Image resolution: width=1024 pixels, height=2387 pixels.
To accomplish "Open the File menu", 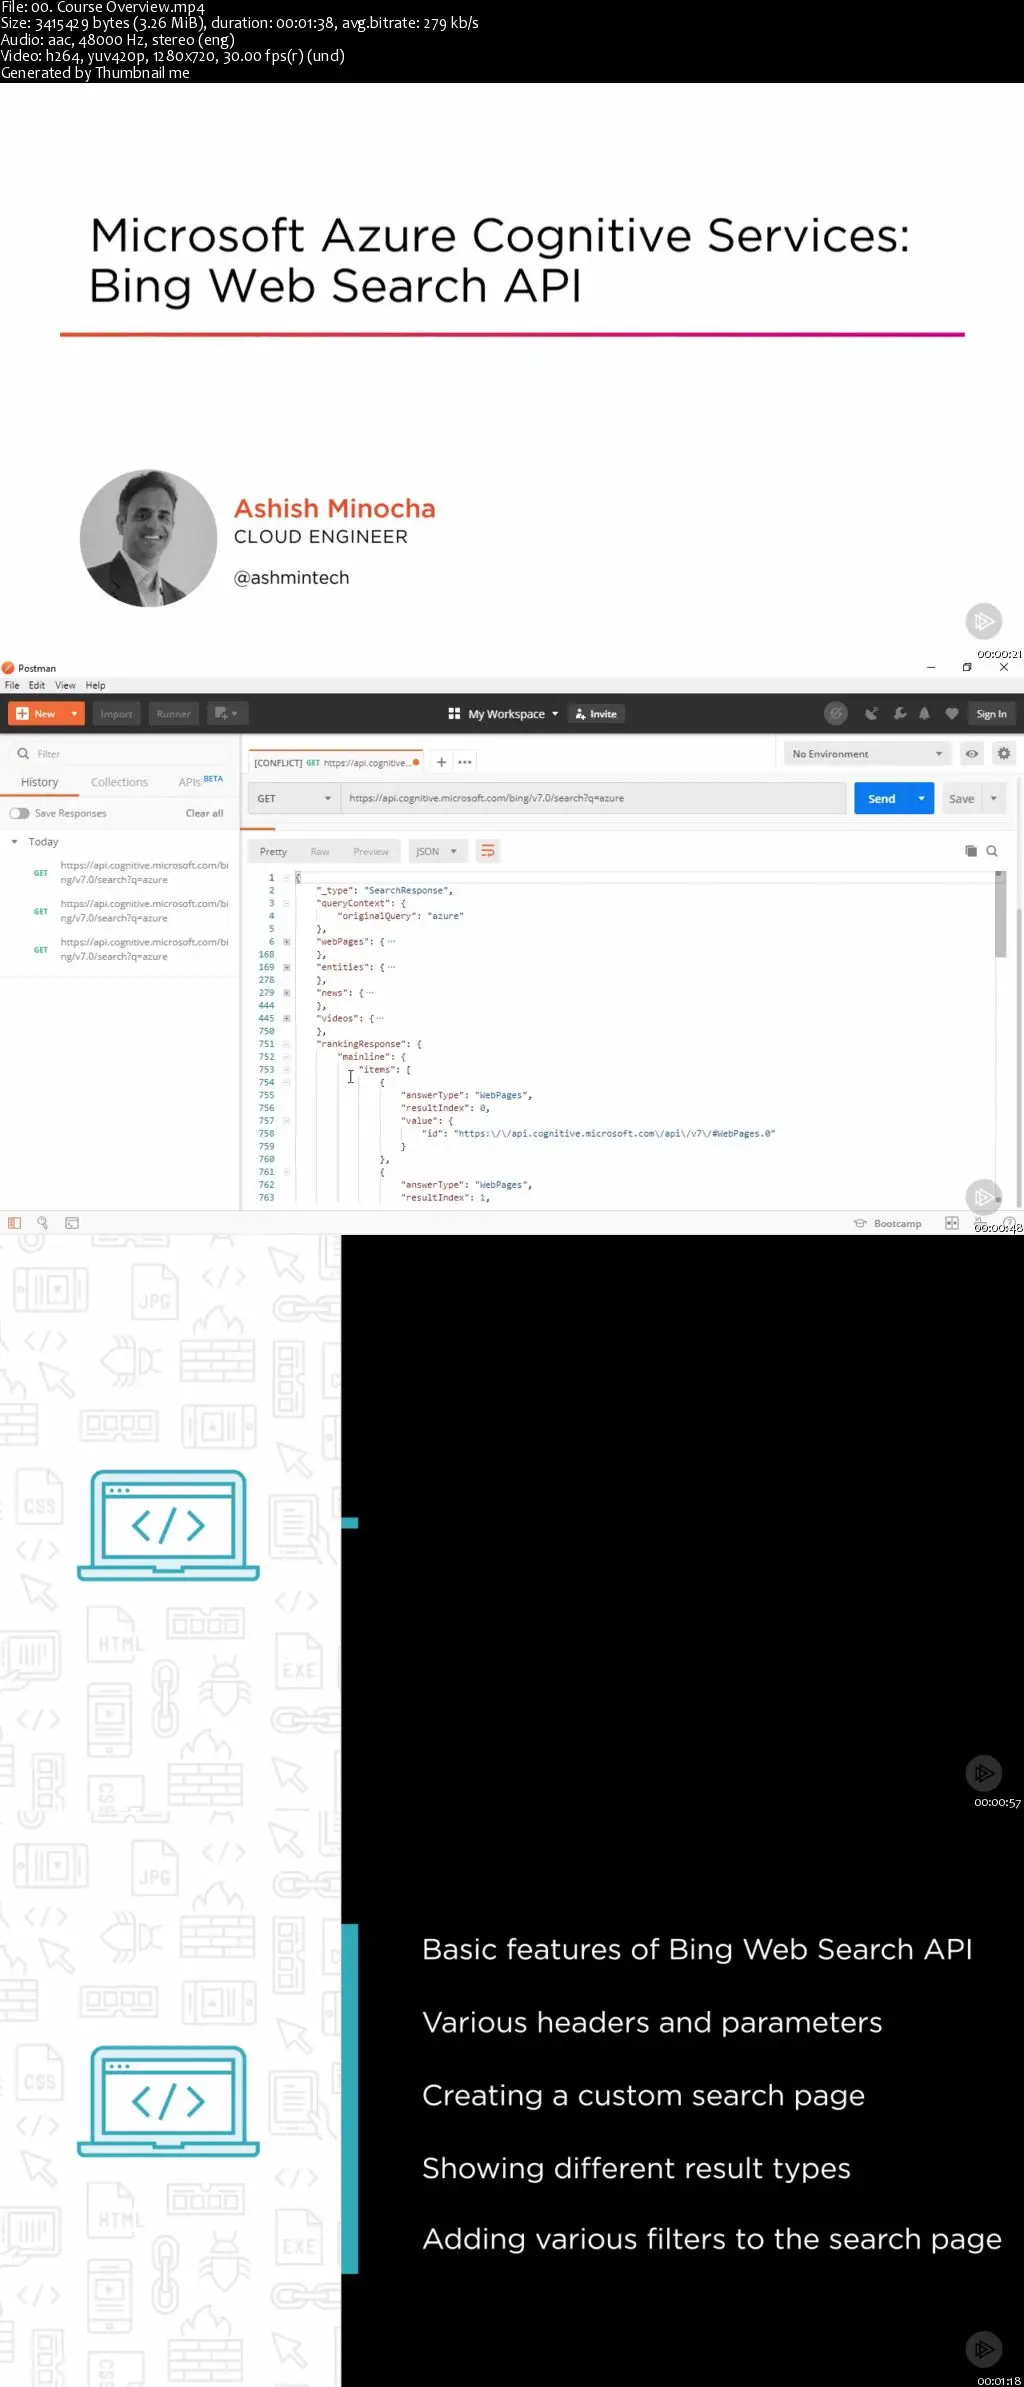I will [12, 685].
